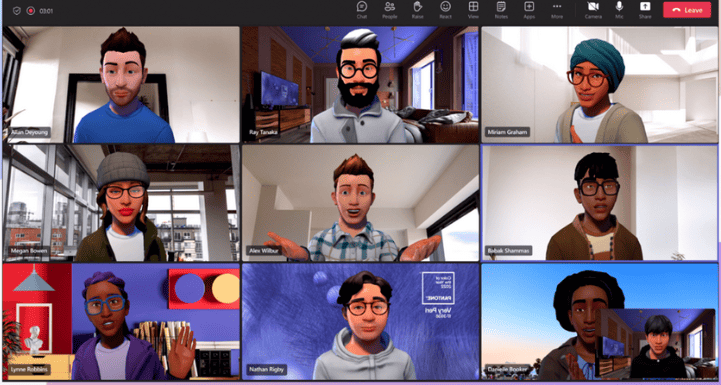Click the Babak Shammas name label
This screenshot has width=721, height=385.
click(x=509, y=251)
